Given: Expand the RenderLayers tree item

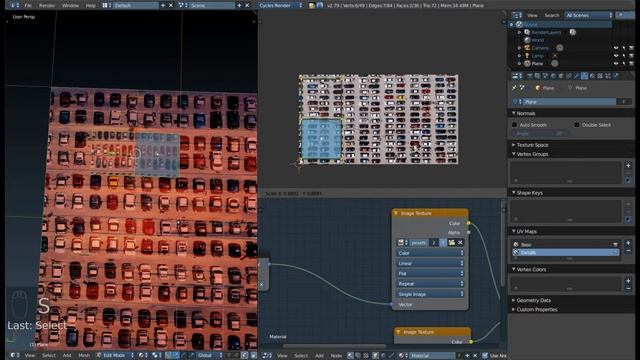Looking at the screenshot, I should tap(519, 32).
